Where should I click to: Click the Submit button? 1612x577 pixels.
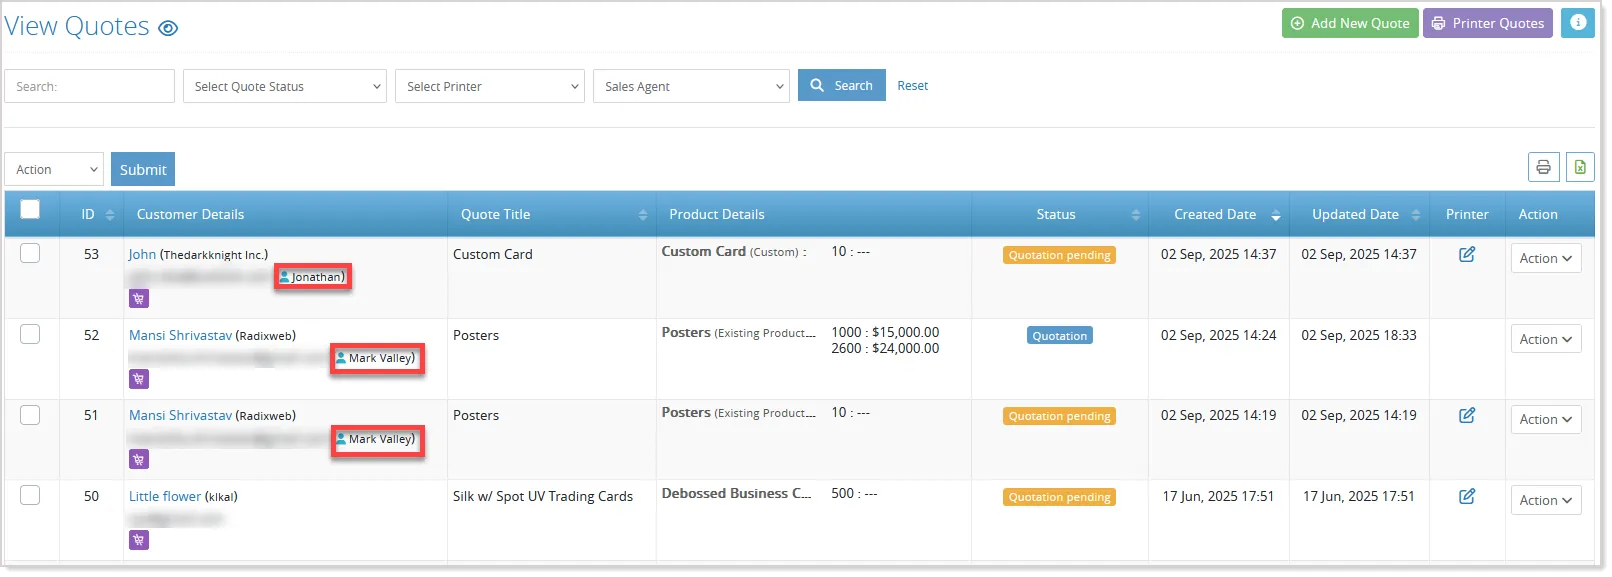click(x=143, y=169)
